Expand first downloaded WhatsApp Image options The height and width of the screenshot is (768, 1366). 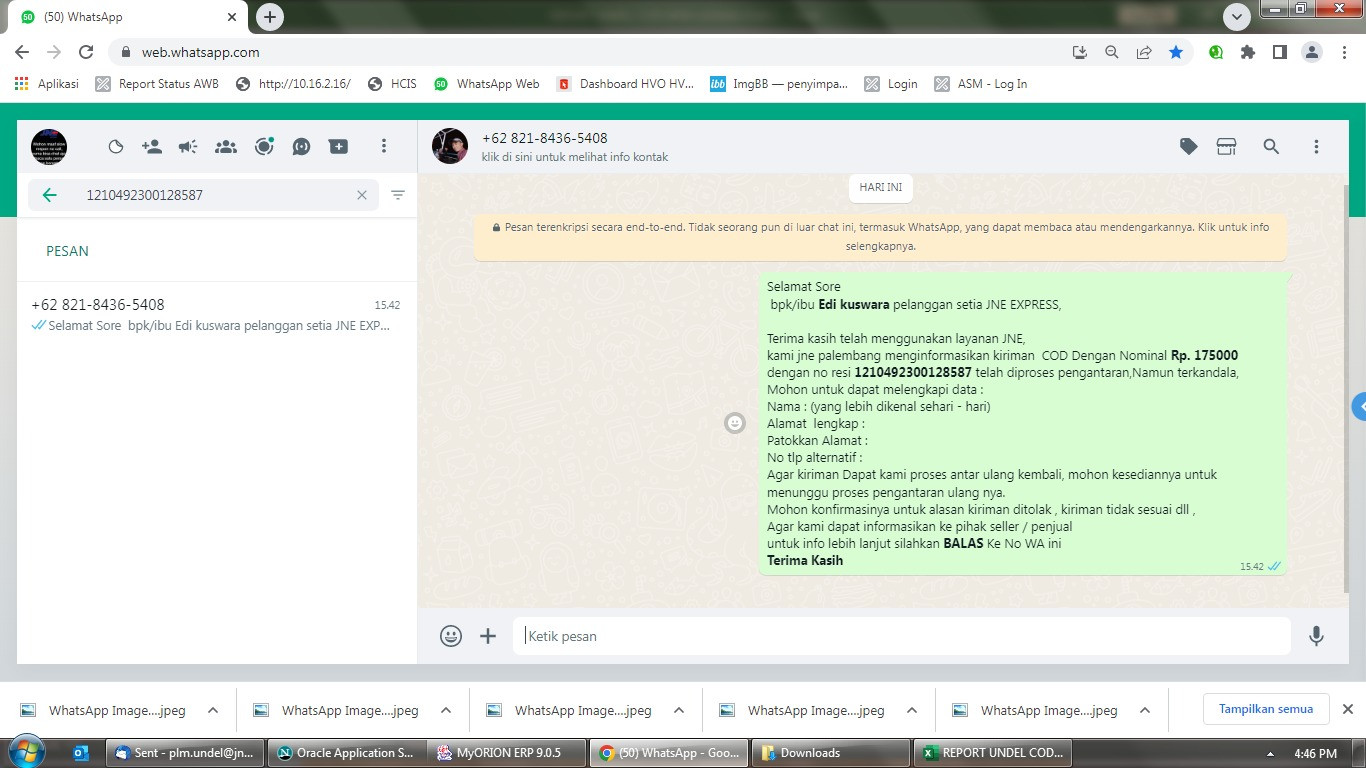pyautogui.click(x=213, y=710)
